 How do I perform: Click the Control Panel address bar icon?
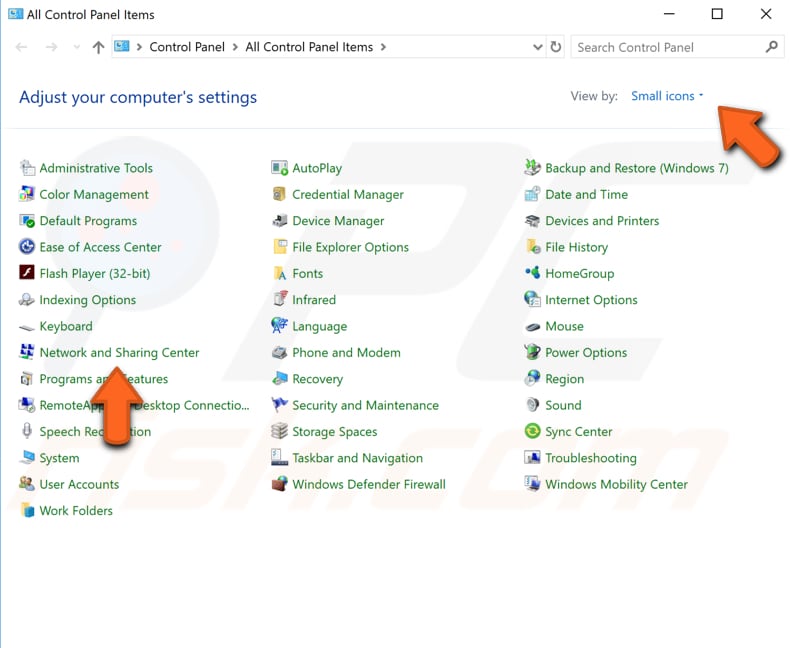click(x=121, y=46)
